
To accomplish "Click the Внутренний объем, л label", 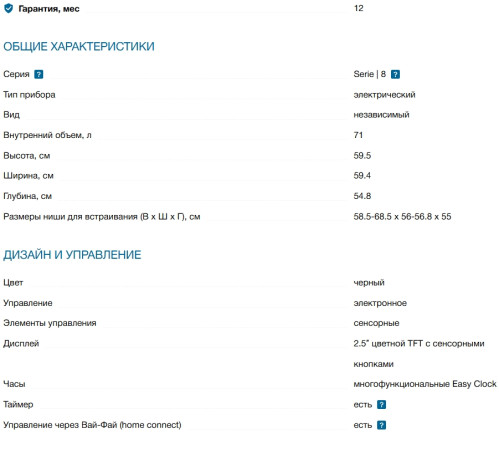I will pos(47,135).
